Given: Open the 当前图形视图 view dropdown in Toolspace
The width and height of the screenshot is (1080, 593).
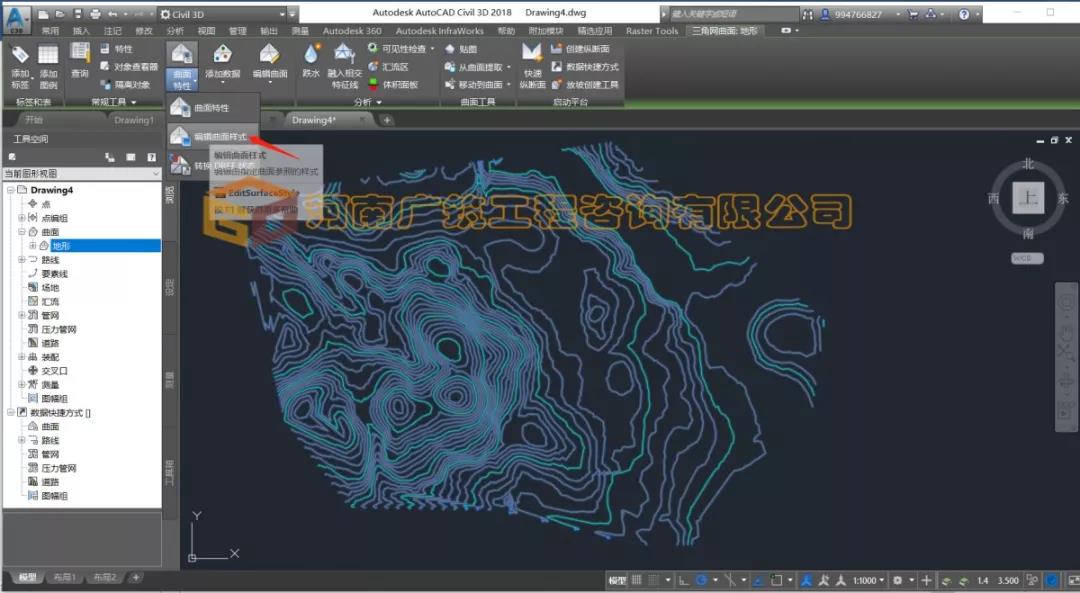Looking at the screenshot, I should point(82,174).
